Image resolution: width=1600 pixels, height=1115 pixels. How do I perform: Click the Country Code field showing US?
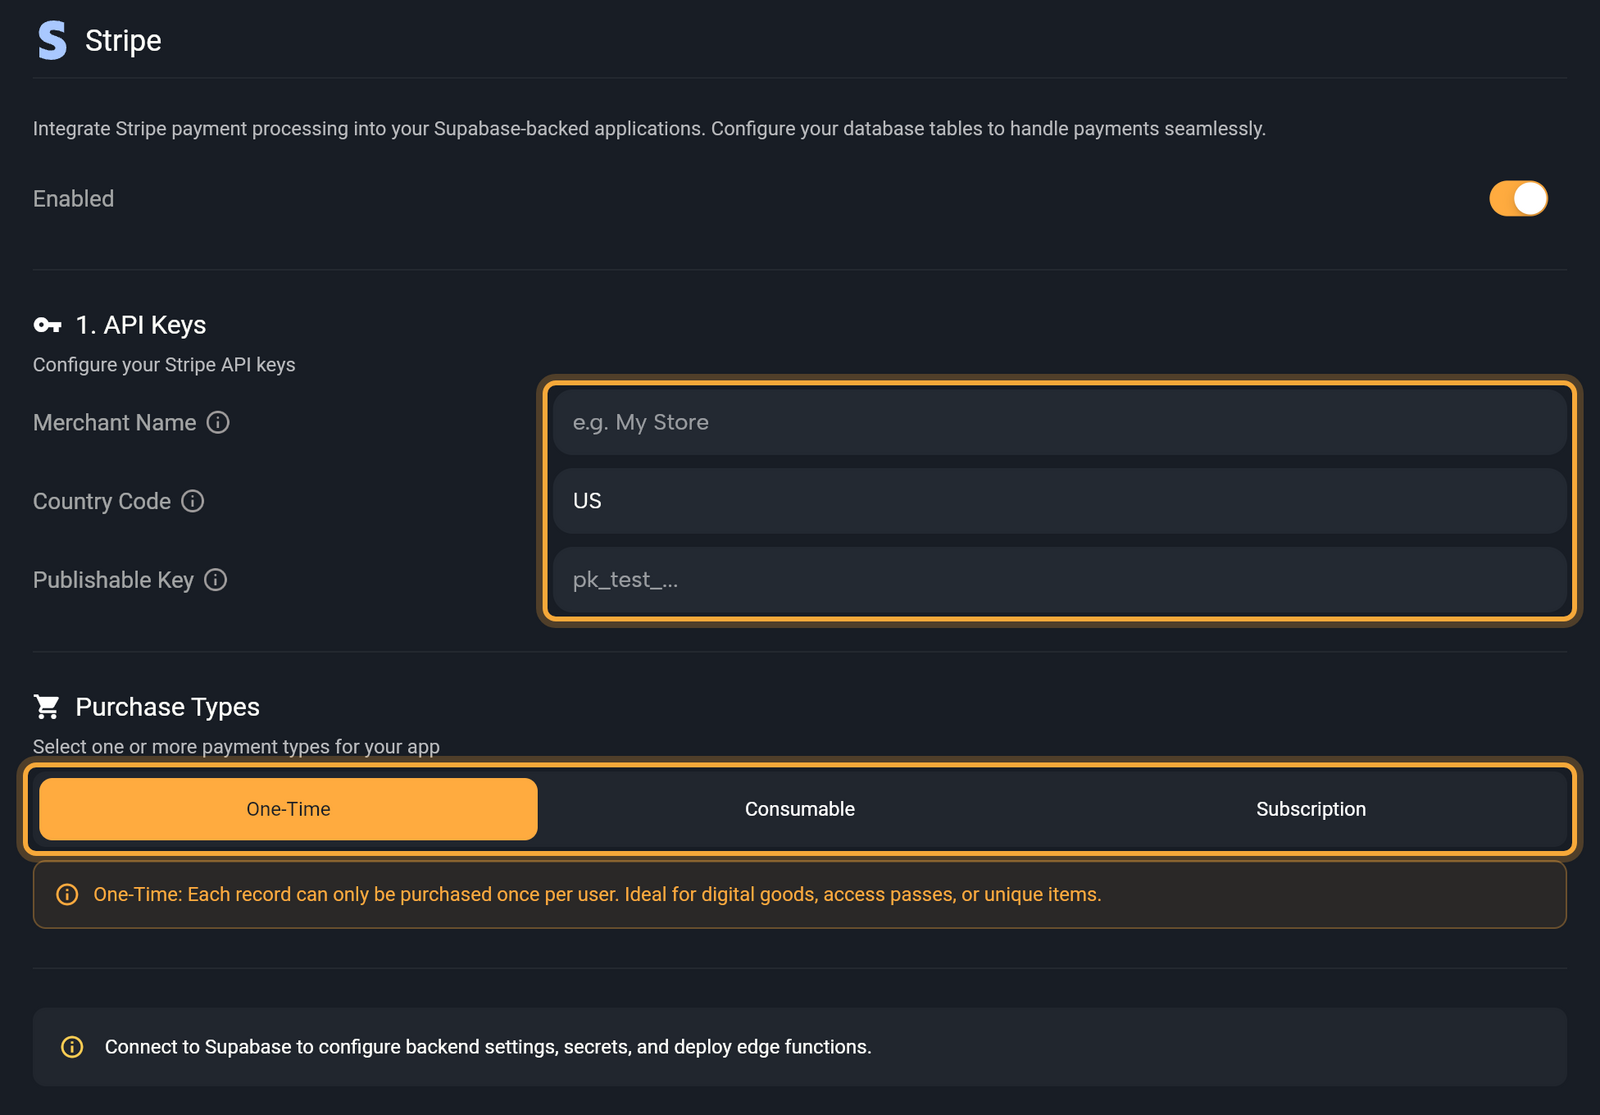coord(1059,501)
